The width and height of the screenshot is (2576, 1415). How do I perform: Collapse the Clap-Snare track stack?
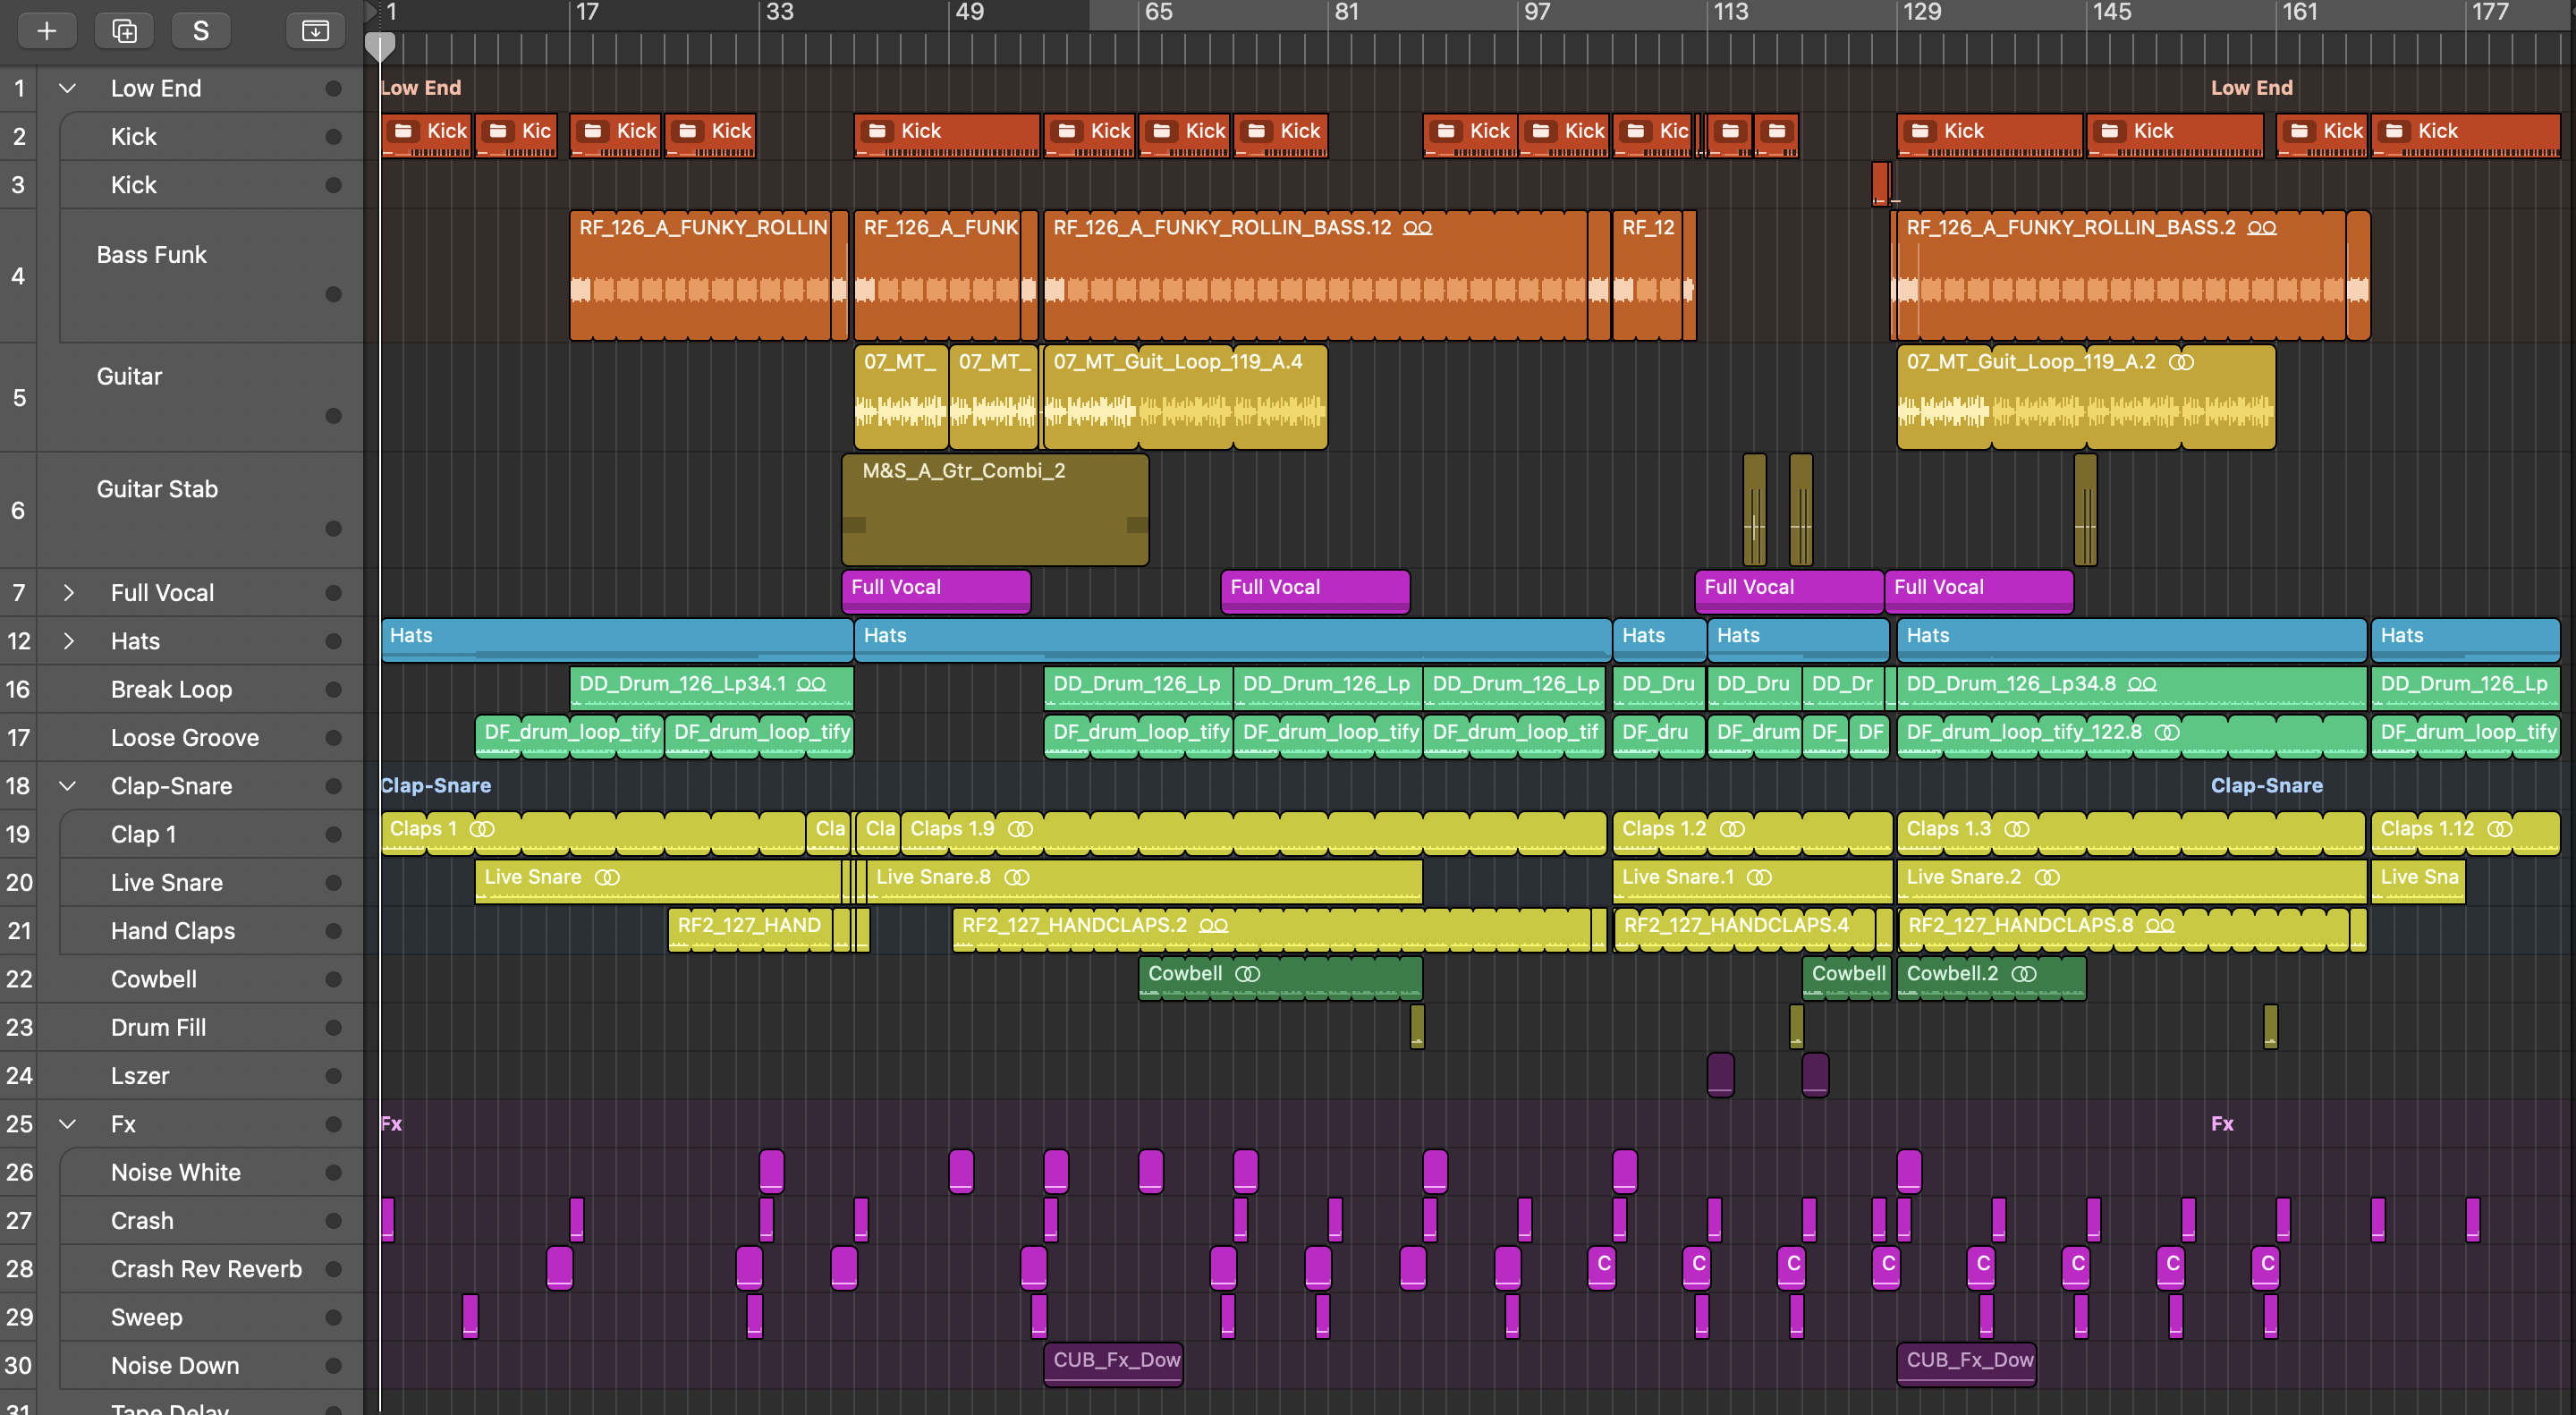point(67,786)
